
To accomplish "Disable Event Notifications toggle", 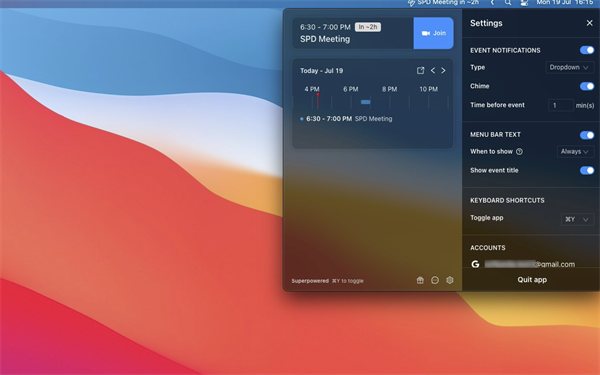I will [587, 50].
